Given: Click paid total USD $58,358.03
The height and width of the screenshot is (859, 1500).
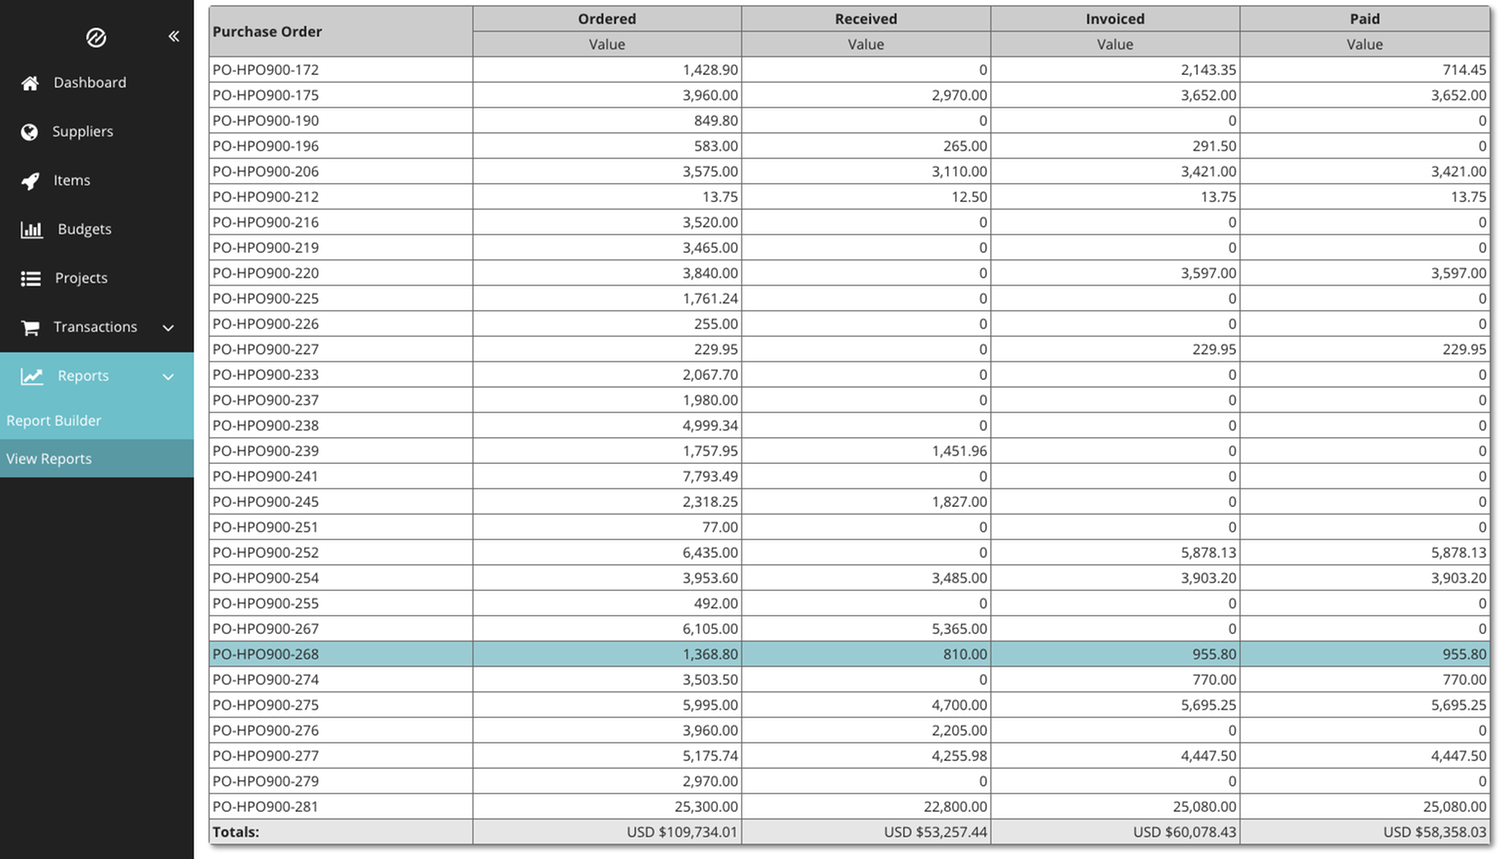Looking at the screenshot, I should (x=1435, y=832).
